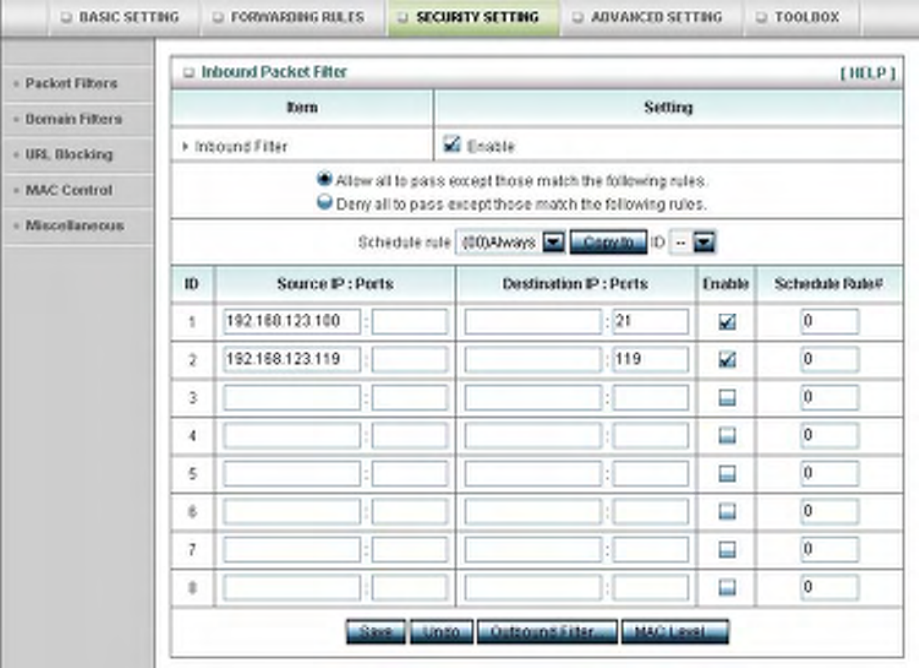This screenshot has width=919, height=668.
Task: Click destination IP field in rule 1
Action: [x=533, y=322]
